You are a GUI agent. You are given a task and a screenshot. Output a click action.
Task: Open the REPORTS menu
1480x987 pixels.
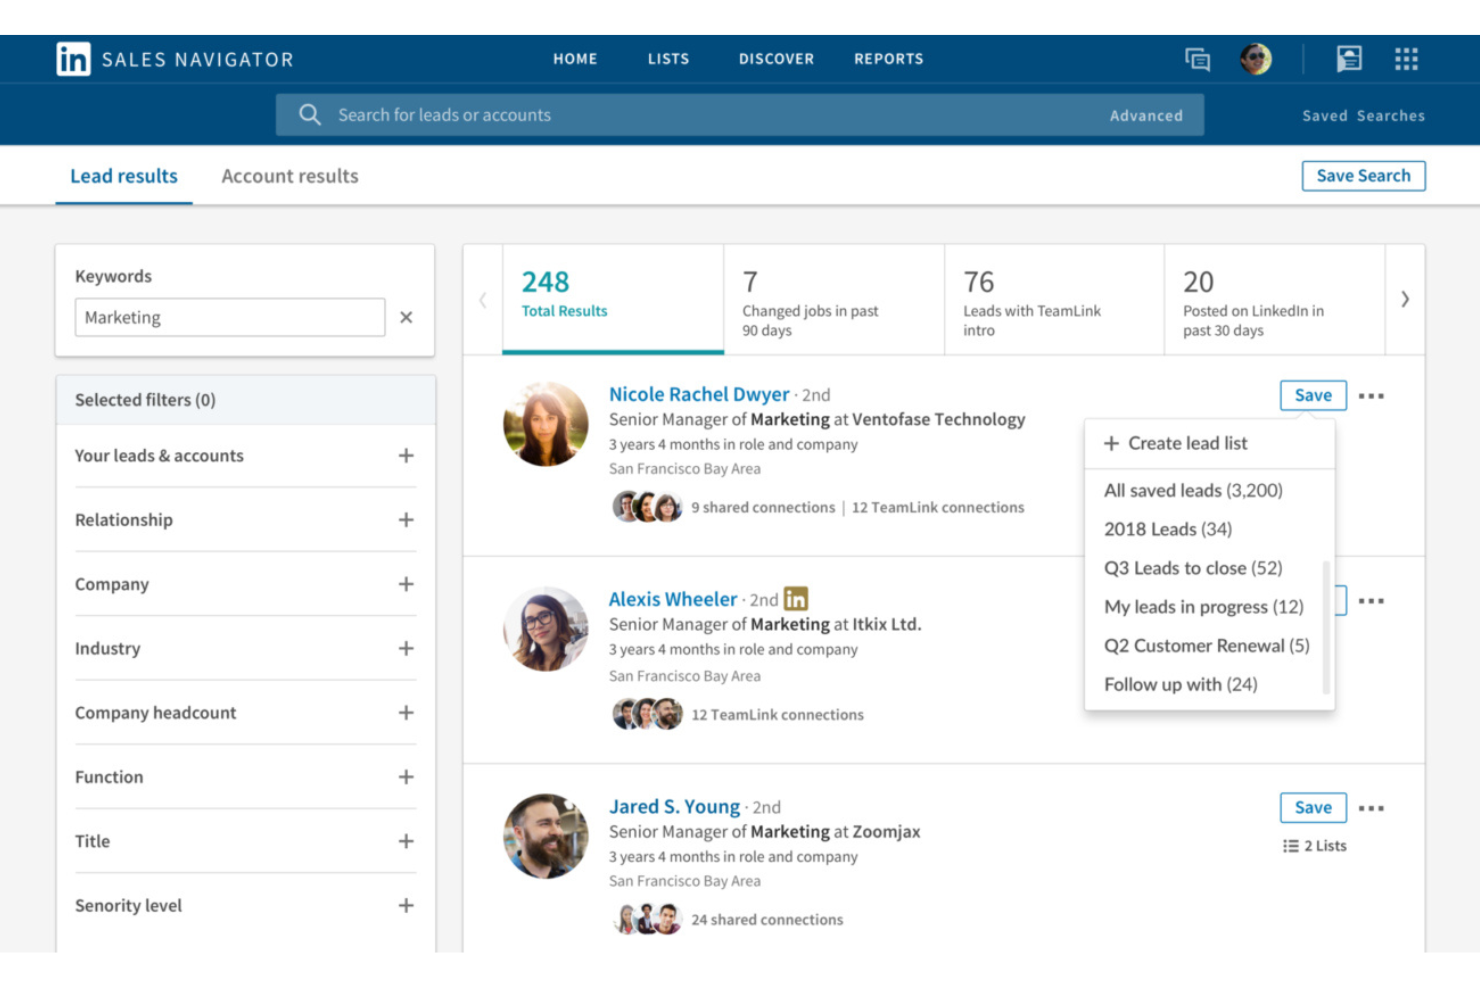point(888,59)
